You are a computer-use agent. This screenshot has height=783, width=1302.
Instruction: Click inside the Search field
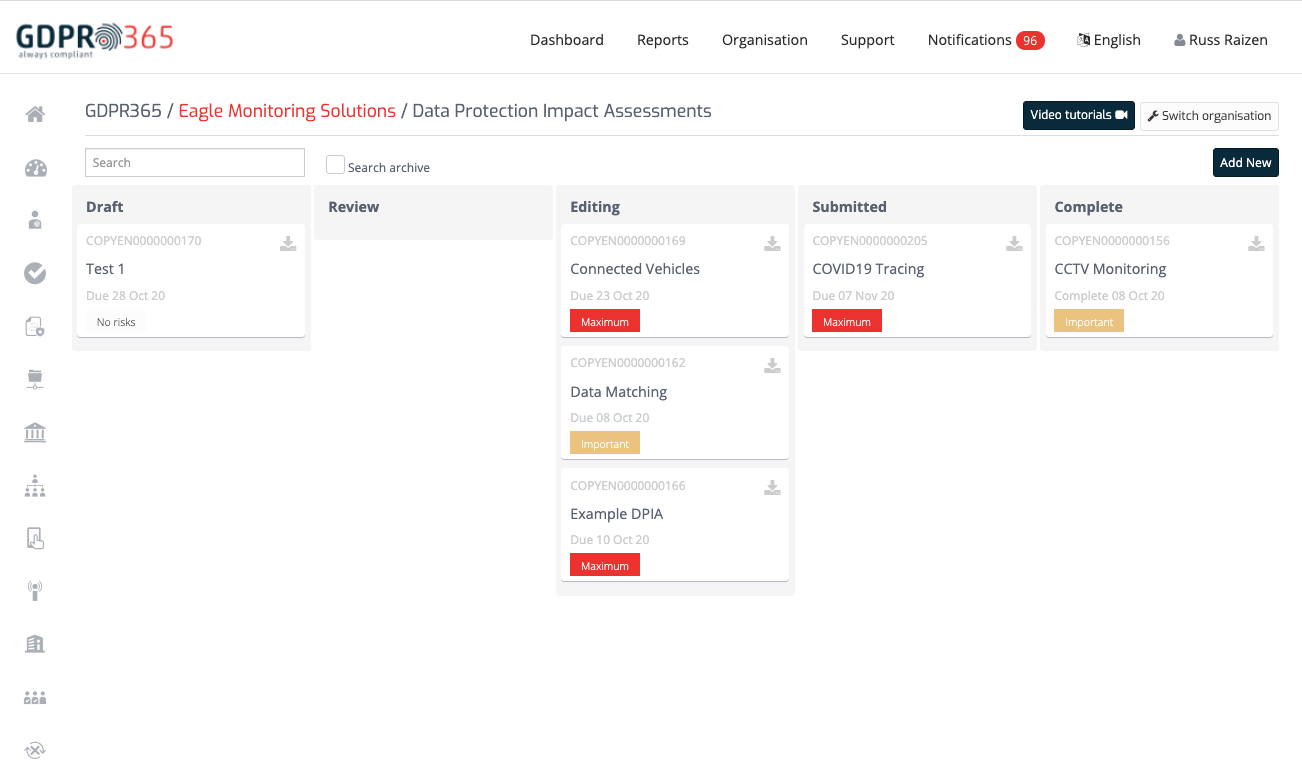[195, 162]
